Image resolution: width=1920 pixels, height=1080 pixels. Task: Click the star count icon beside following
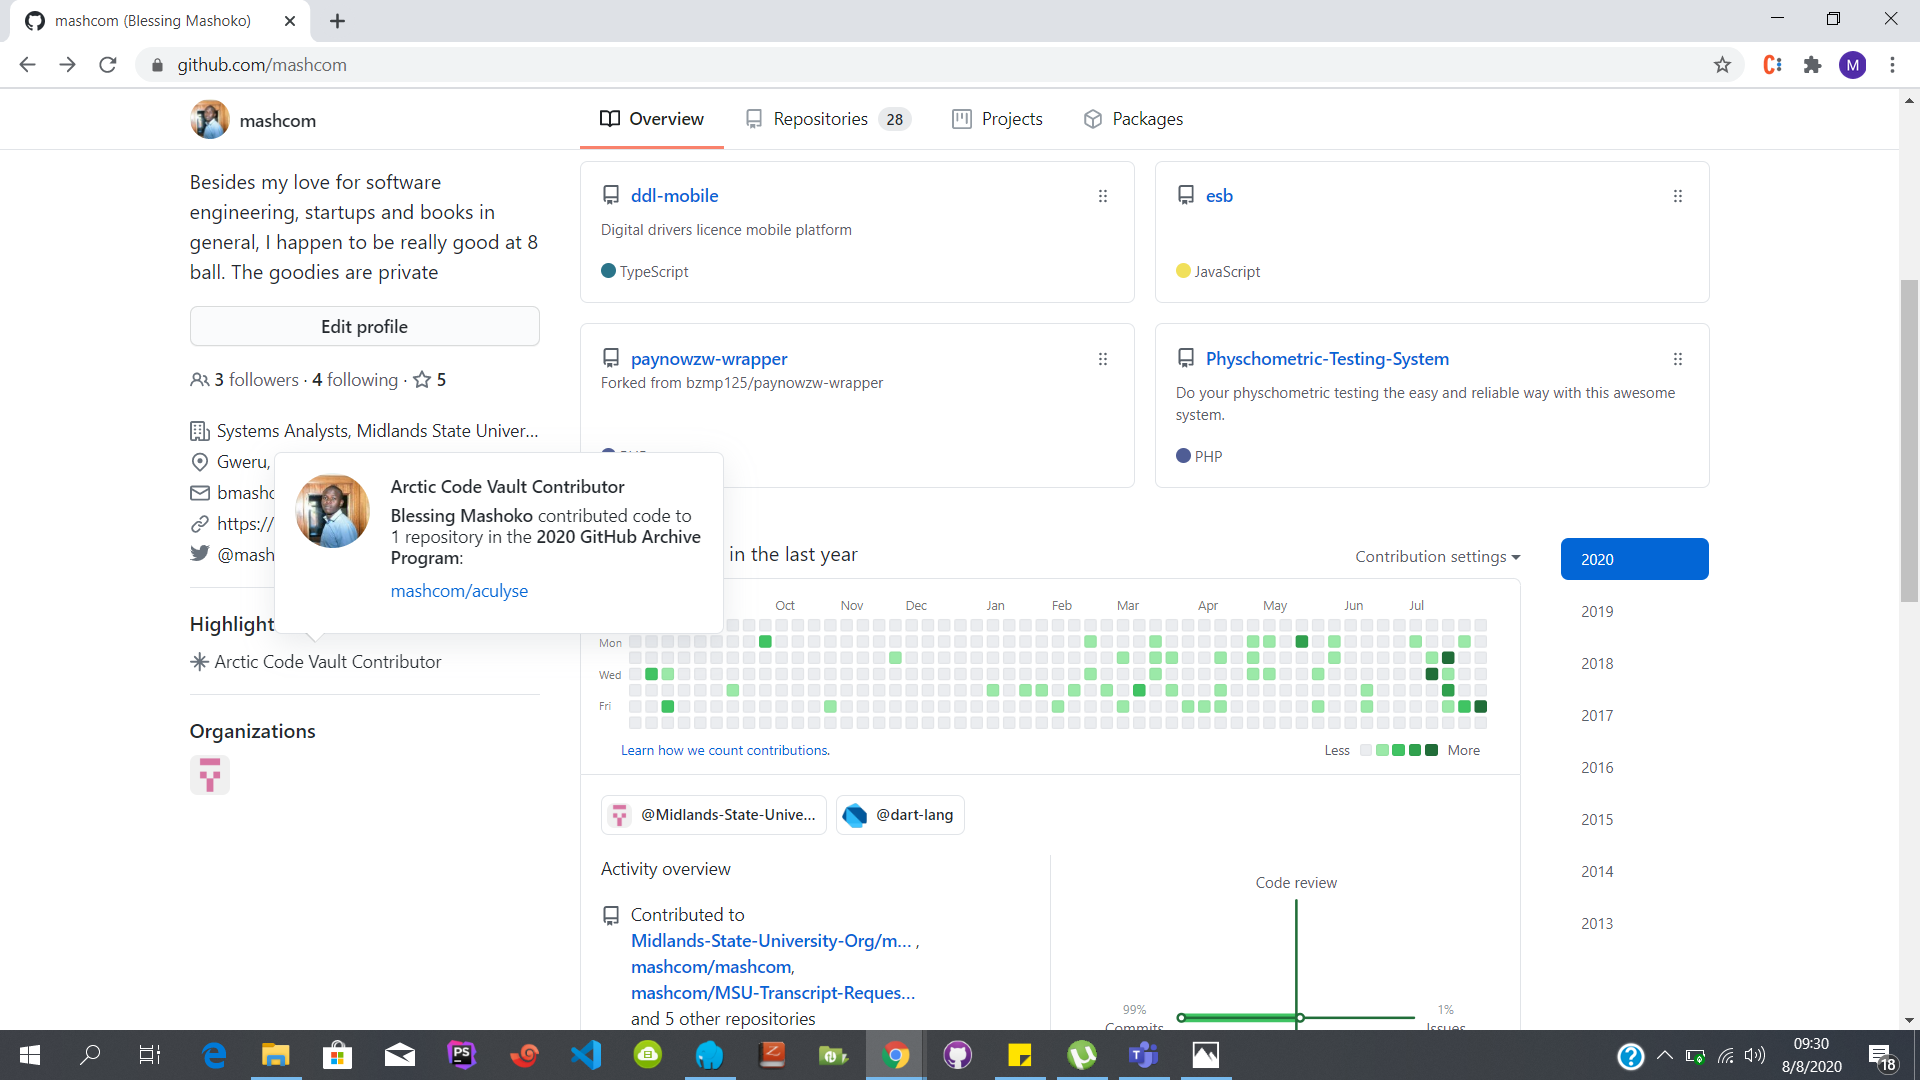coord(422,380)
